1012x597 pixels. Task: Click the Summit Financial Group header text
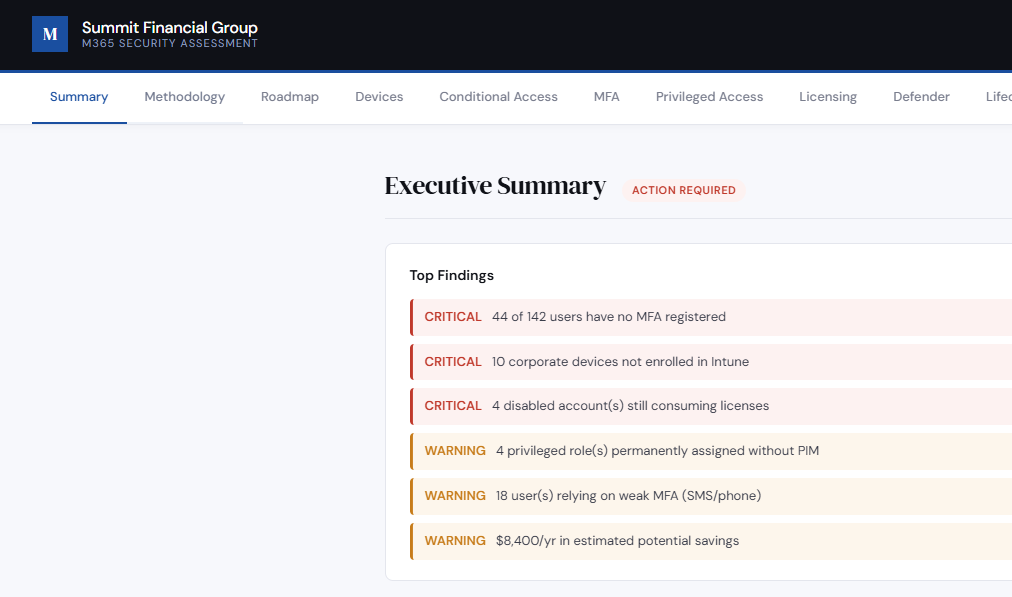[x=170, y=27]
